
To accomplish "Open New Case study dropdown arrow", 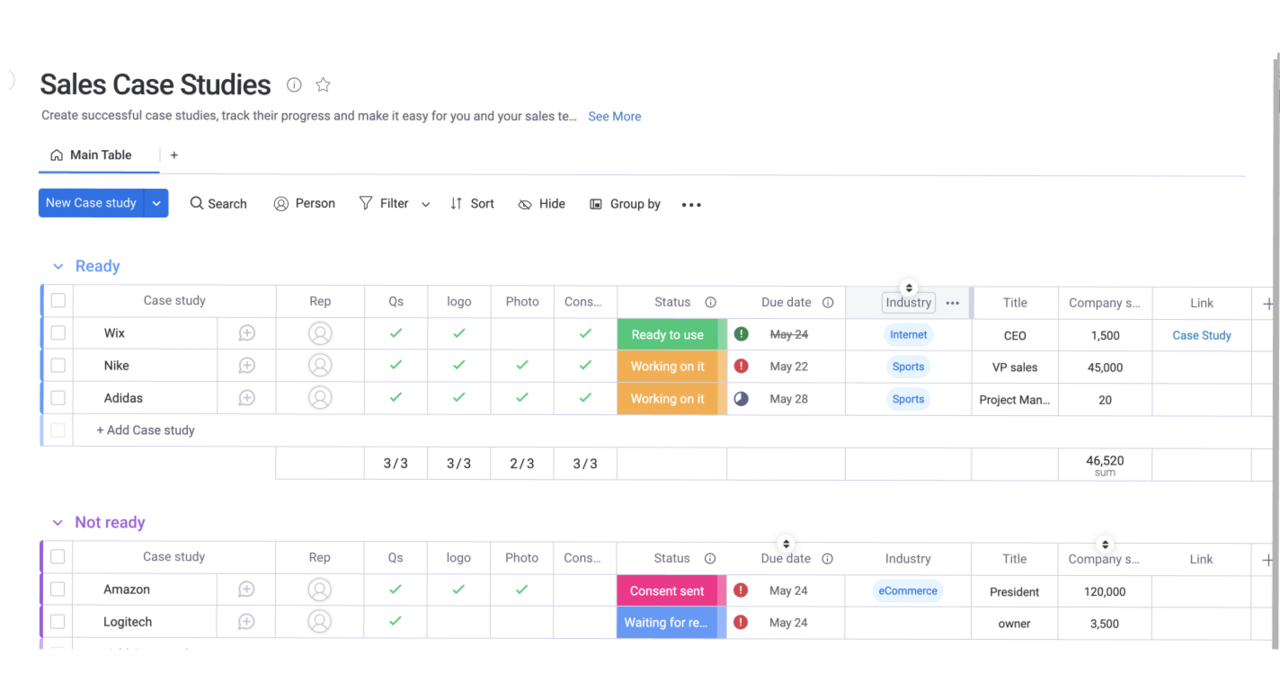I will [156, 203].
